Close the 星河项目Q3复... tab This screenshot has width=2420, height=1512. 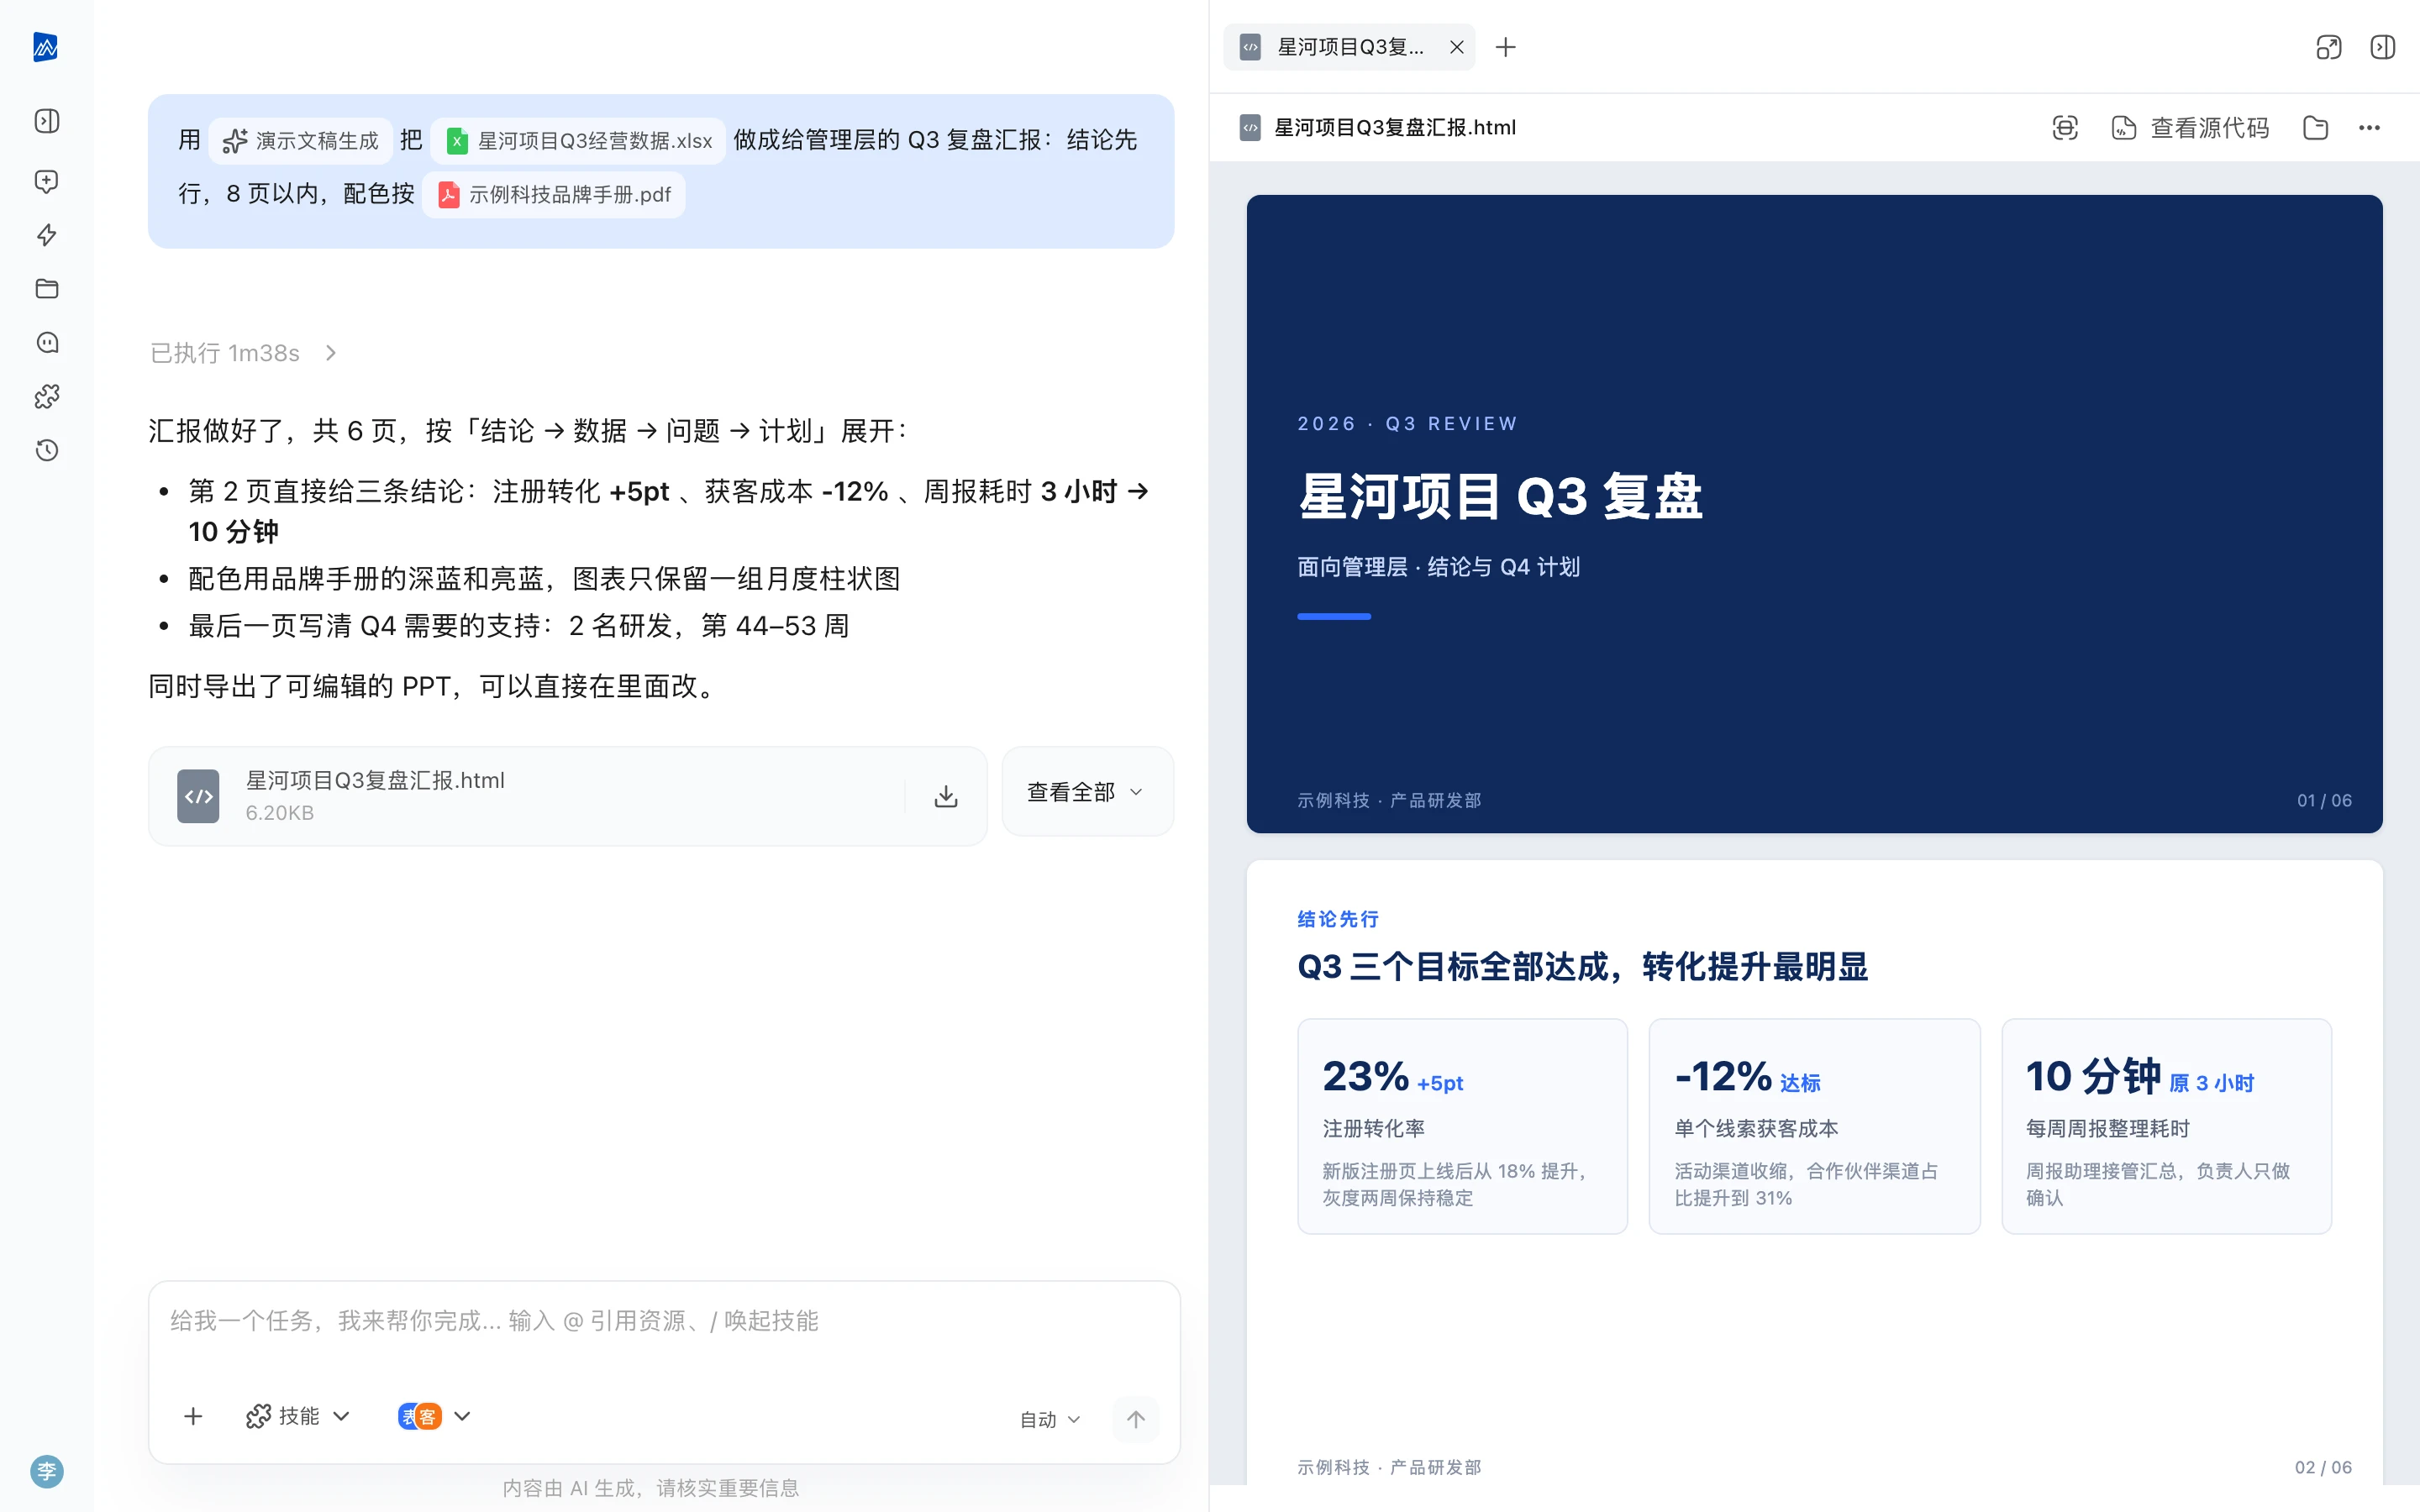click(1457, 47)
